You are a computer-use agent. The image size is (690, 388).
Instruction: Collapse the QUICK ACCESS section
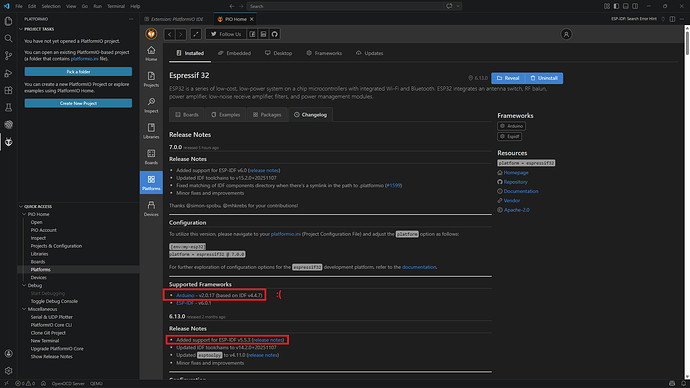click(21, 206)
